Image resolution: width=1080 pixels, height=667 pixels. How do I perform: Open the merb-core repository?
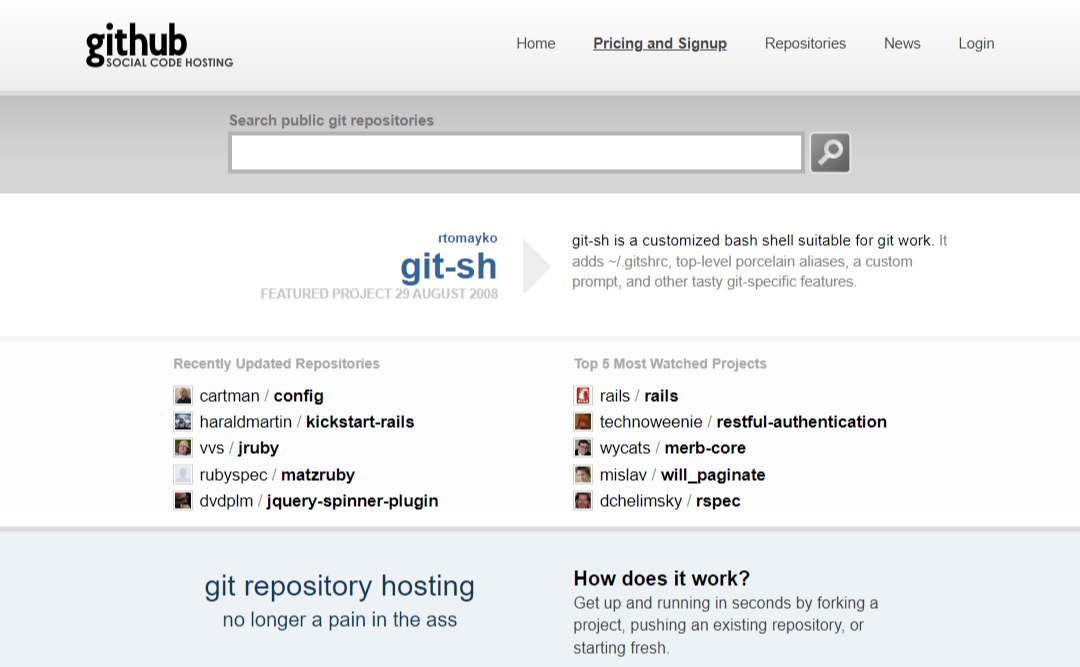point(705,448)
